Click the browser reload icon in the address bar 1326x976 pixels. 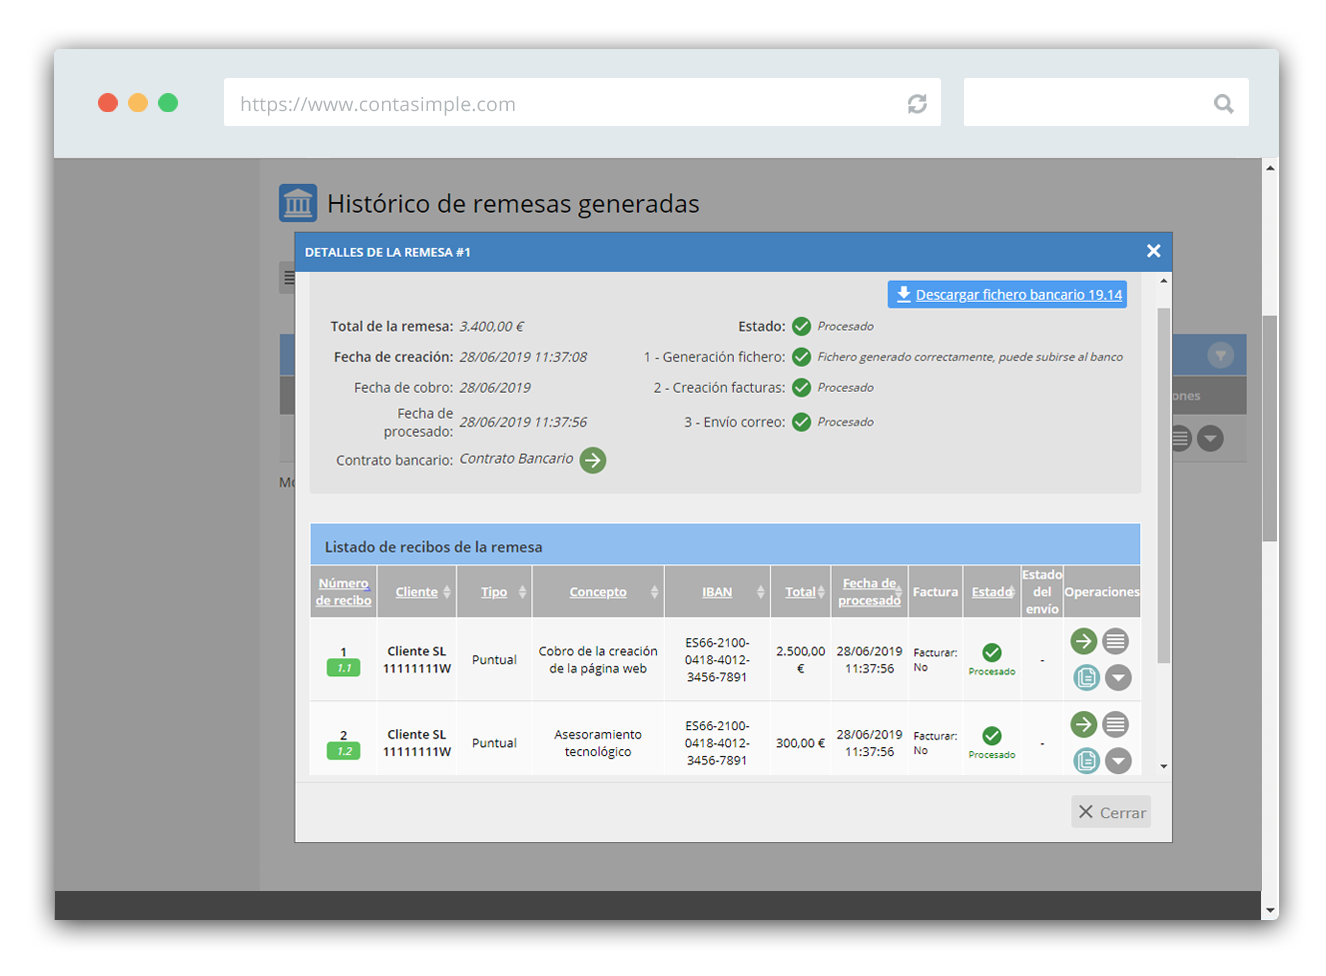917,103
